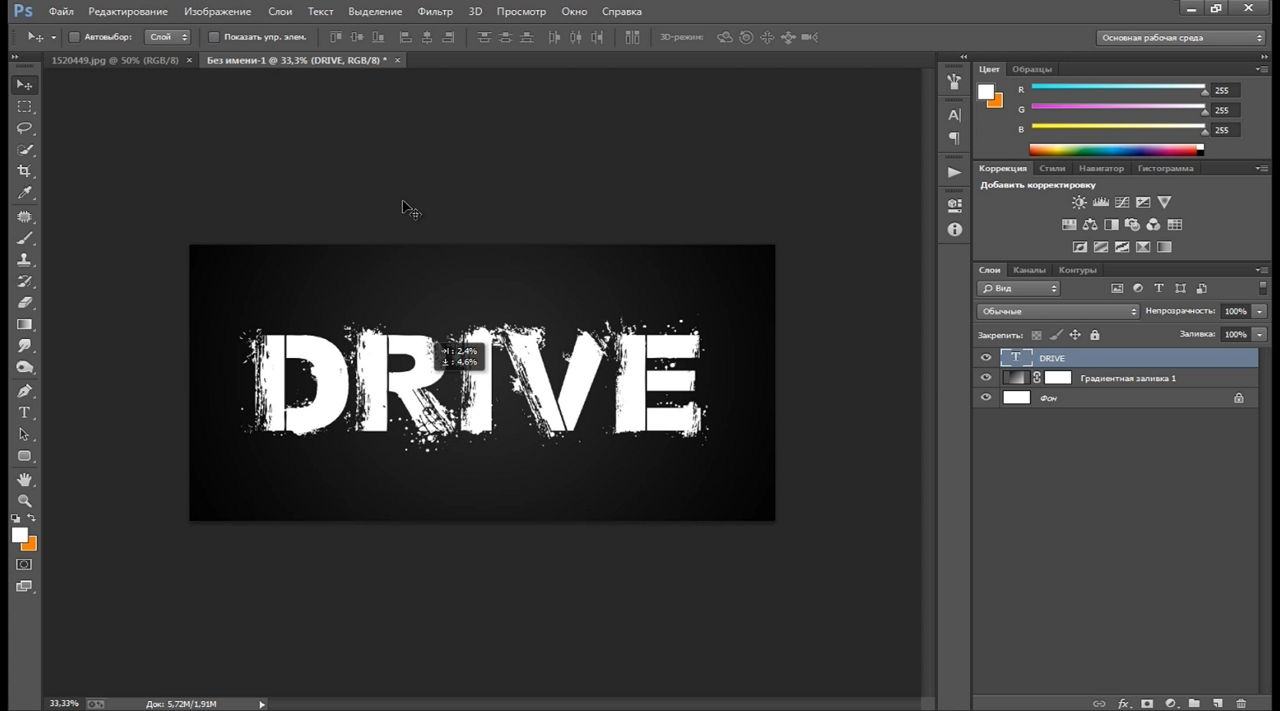Viewport: 1280px width, 711px height.
Task: Switch to the 1520449.jpg document tab
Action: [114, 60]
